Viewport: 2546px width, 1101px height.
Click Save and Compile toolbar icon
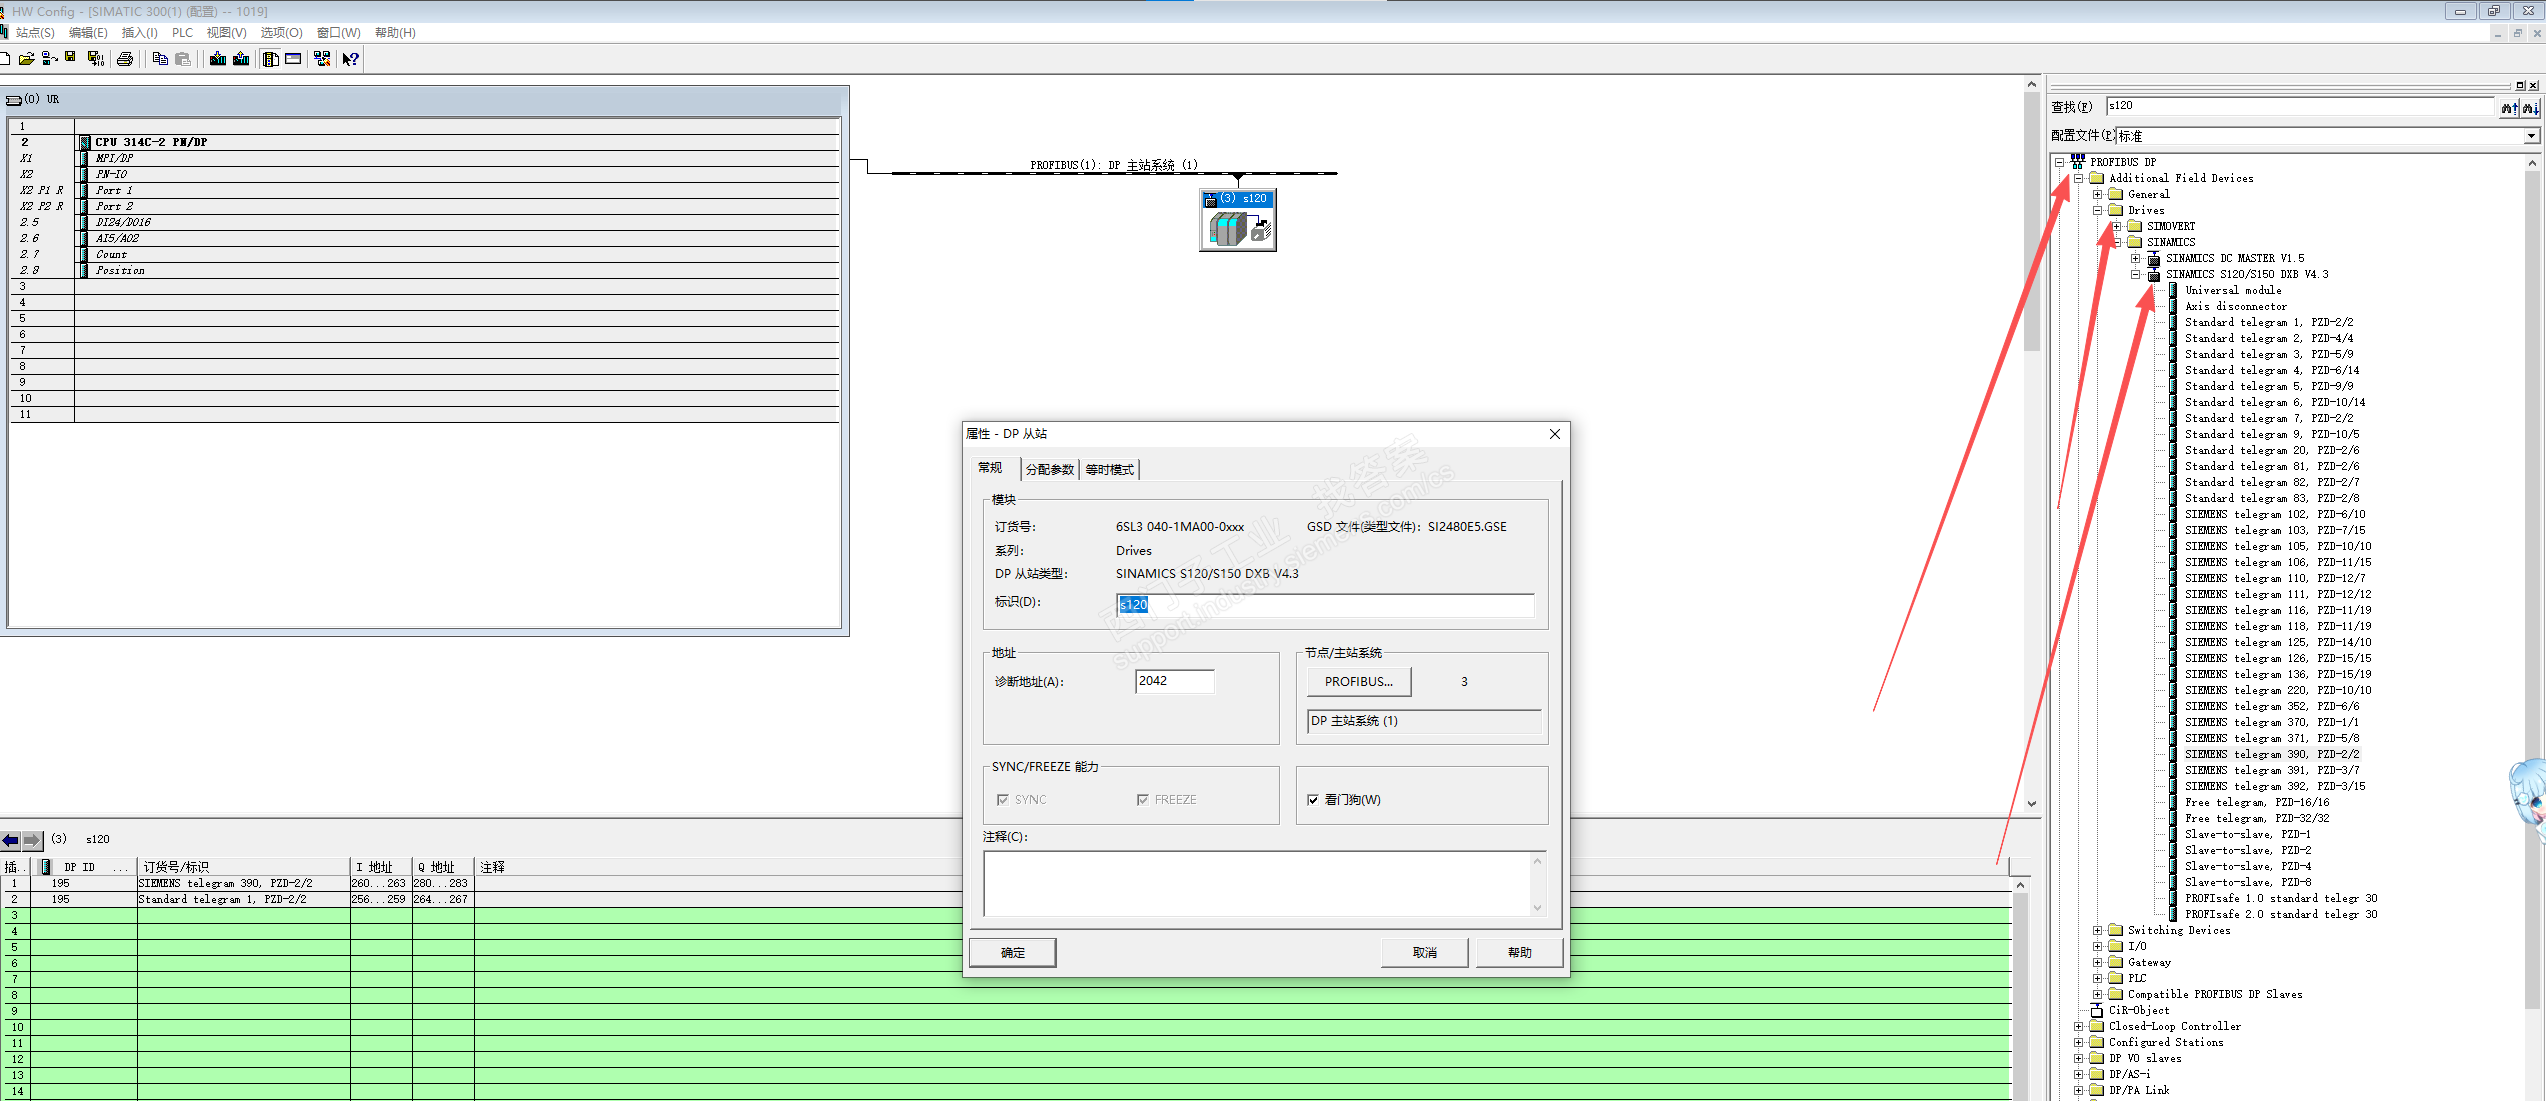pos(95,59)
